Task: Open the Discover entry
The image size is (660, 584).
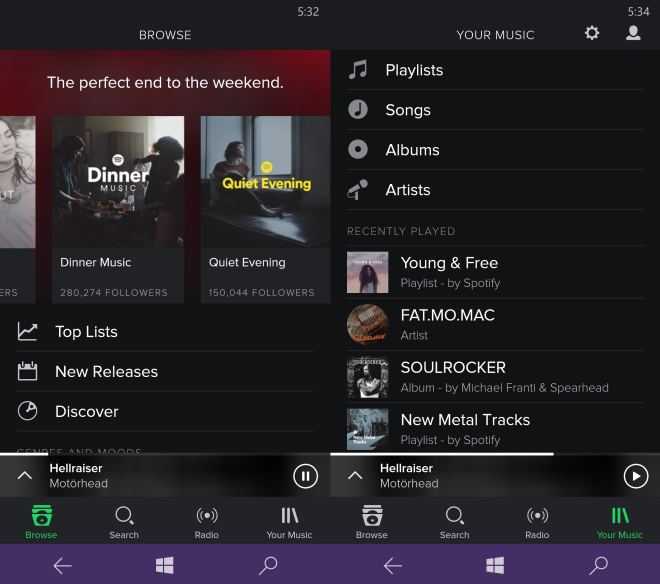Action: 165,411
